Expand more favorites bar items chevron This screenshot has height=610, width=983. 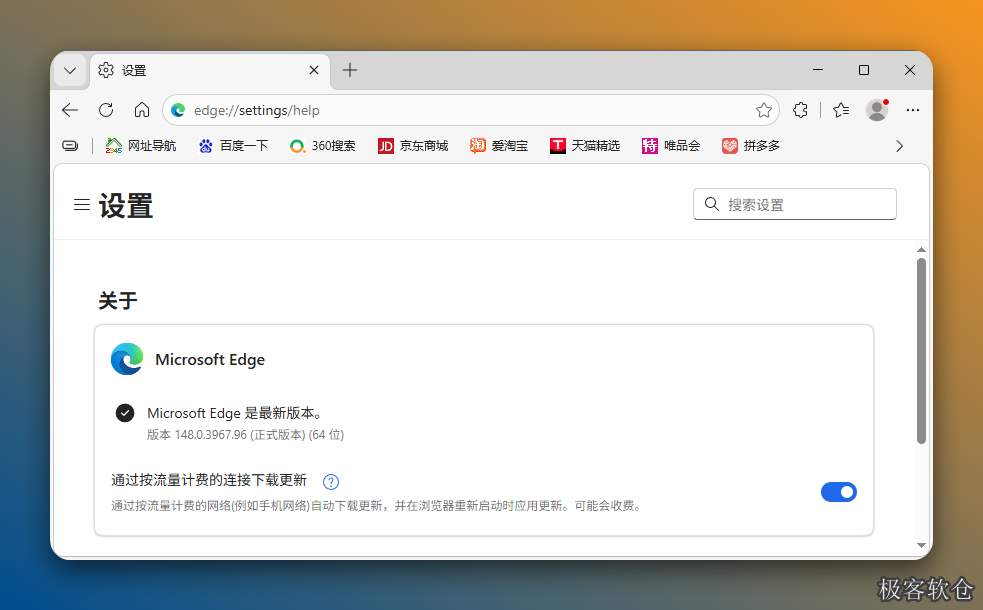click(x=900, y=146)
